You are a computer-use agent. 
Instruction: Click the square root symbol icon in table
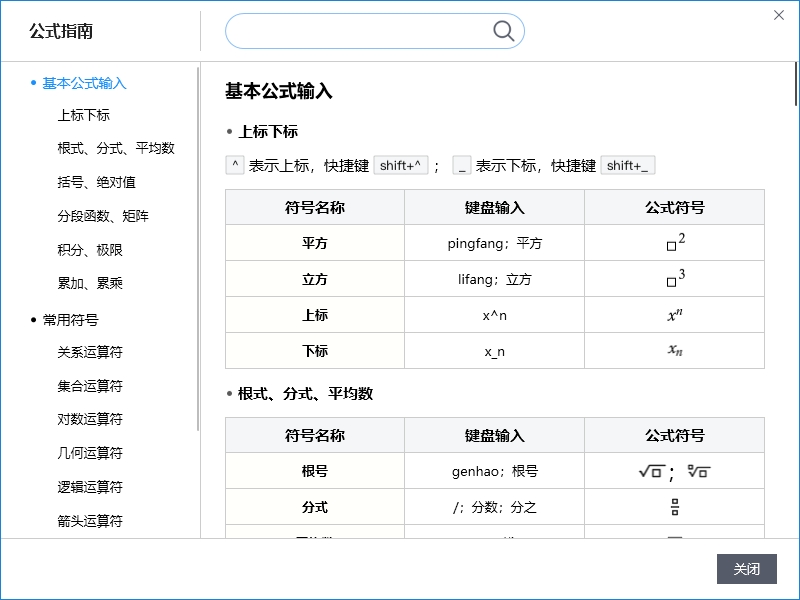651,472
